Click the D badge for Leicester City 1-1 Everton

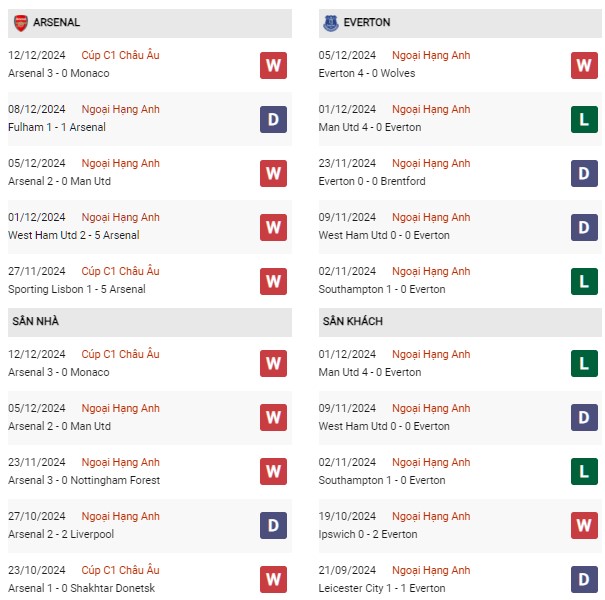click(584, 579)
